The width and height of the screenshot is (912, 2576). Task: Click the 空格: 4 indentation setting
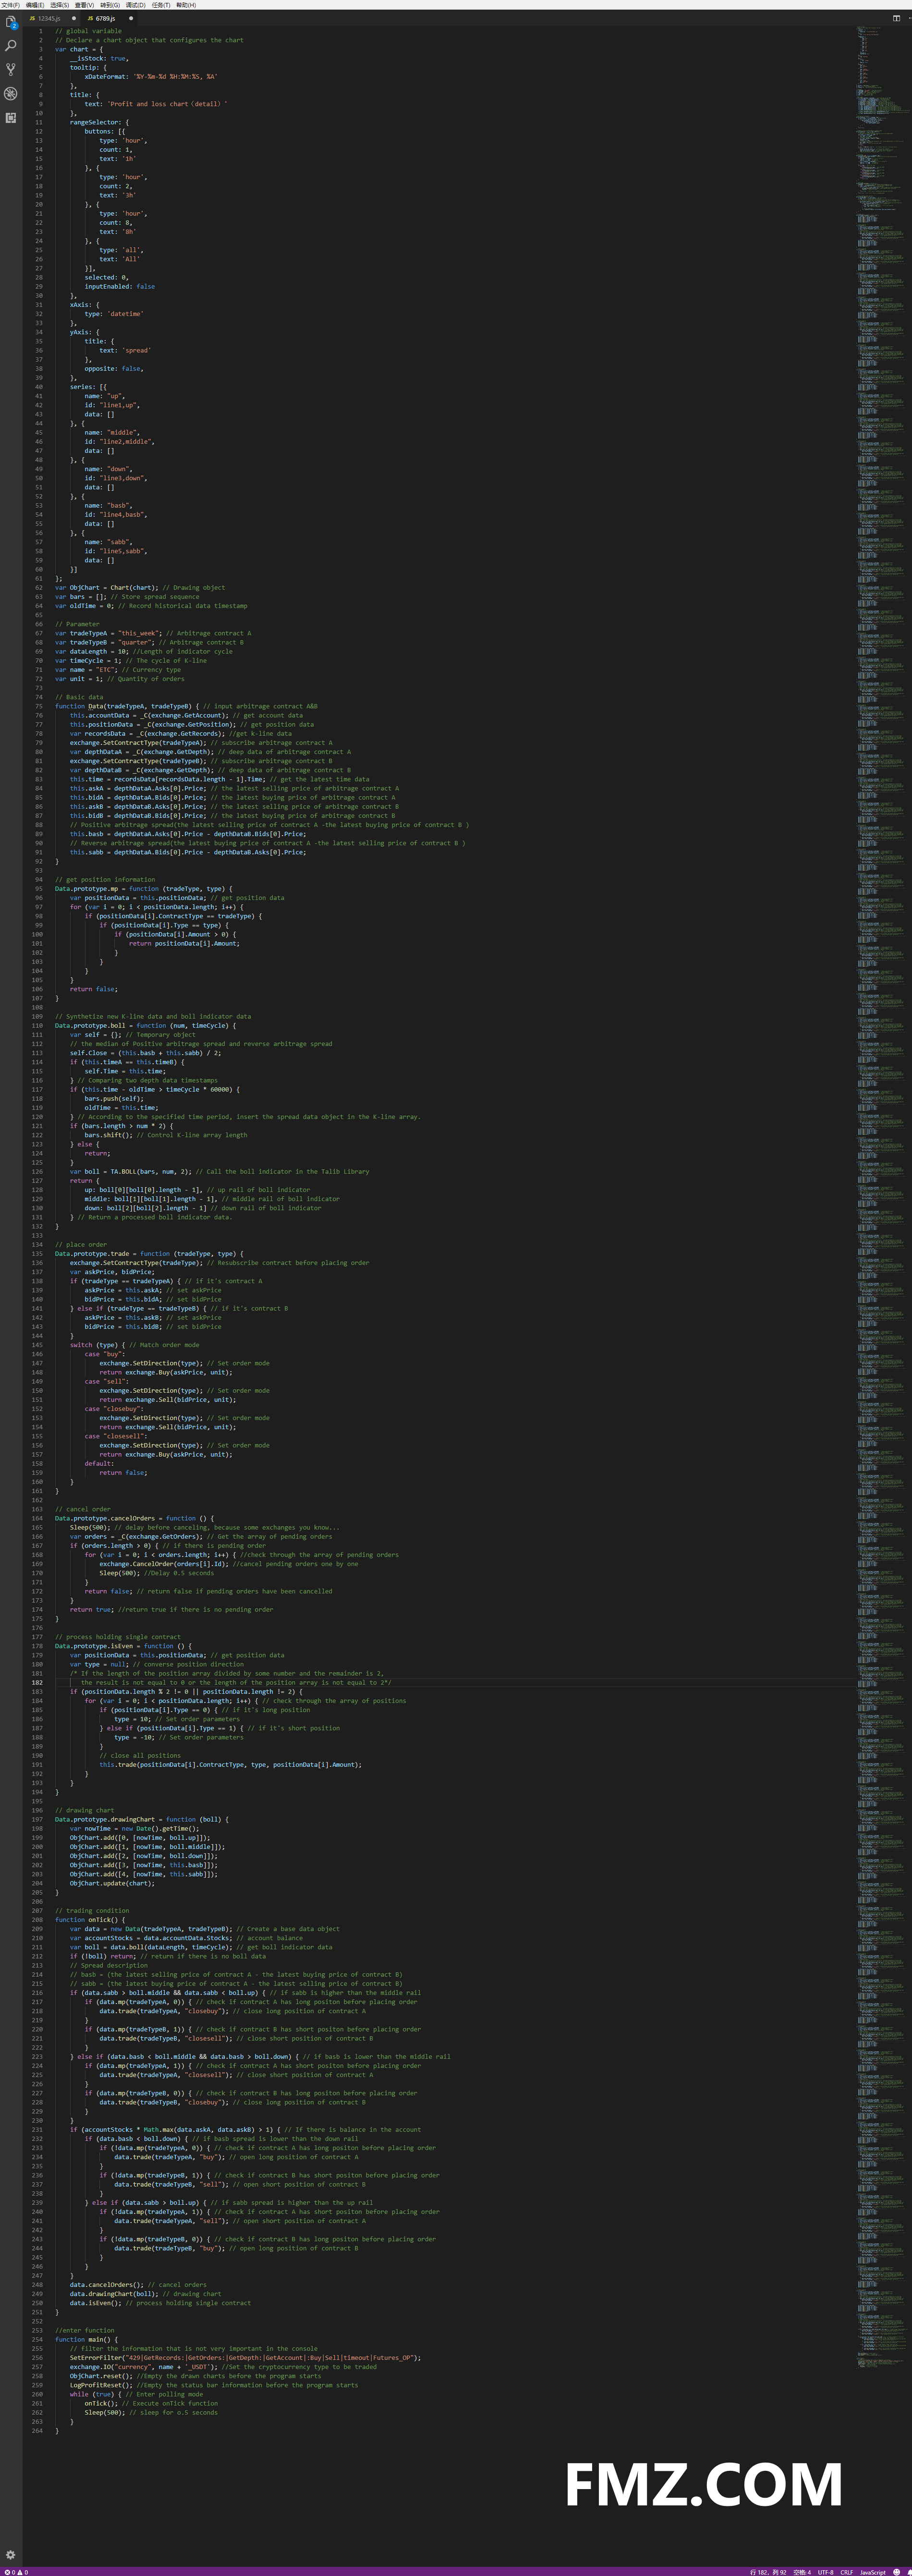[802, 2572]
